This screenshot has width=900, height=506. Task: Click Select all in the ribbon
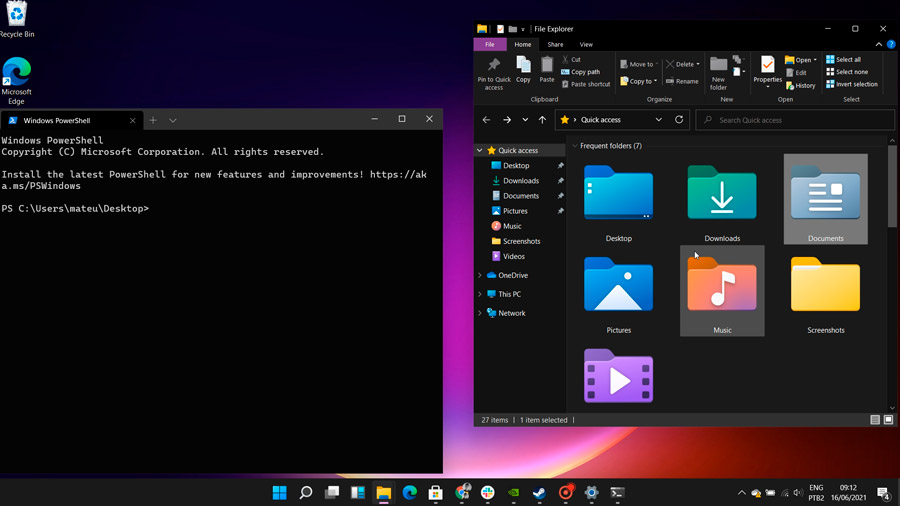[843, 60]
